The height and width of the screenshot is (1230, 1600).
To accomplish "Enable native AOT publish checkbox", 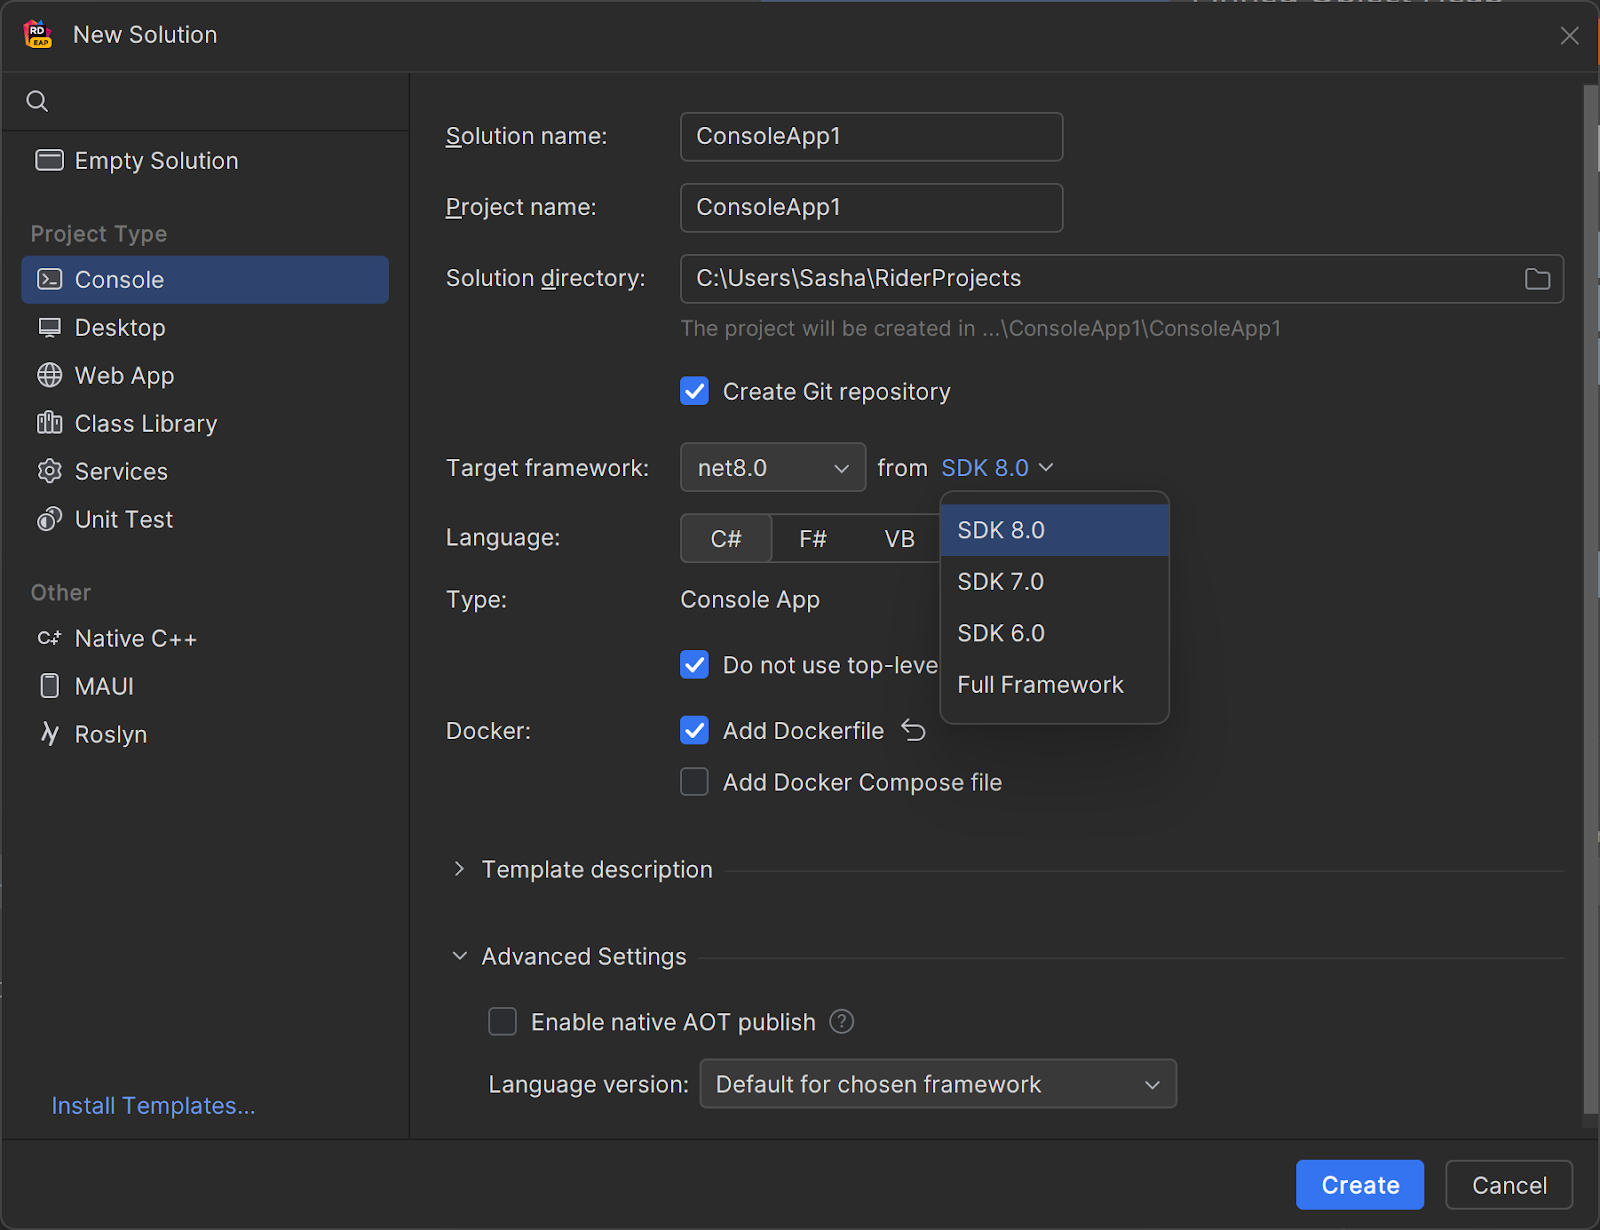I will click(502, 1021).
